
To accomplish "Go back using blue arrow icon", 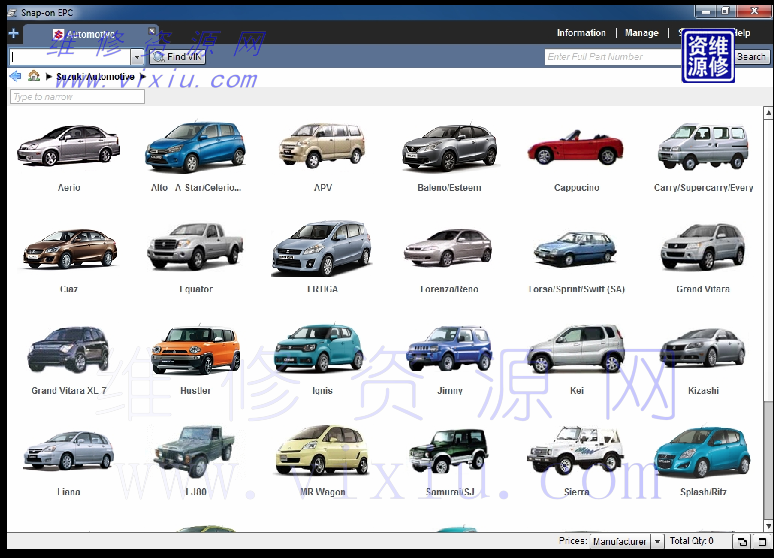I will [x=15, y=76].
